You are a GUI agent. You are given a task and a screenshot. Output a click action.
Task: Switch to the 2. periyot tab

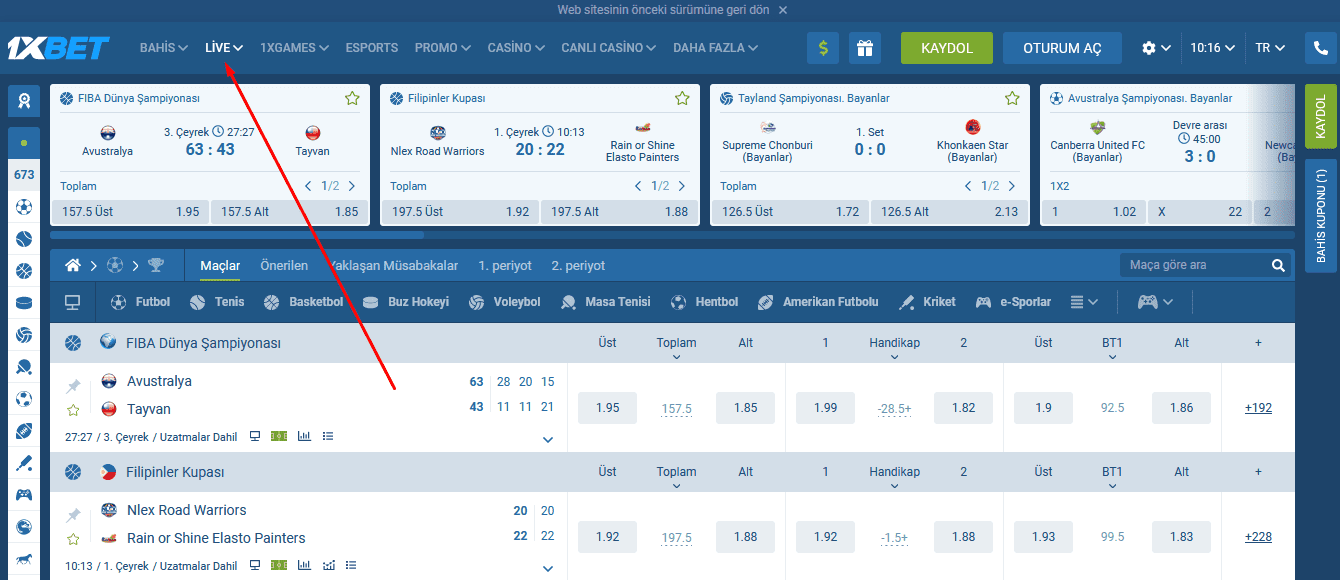coord(578,265)
